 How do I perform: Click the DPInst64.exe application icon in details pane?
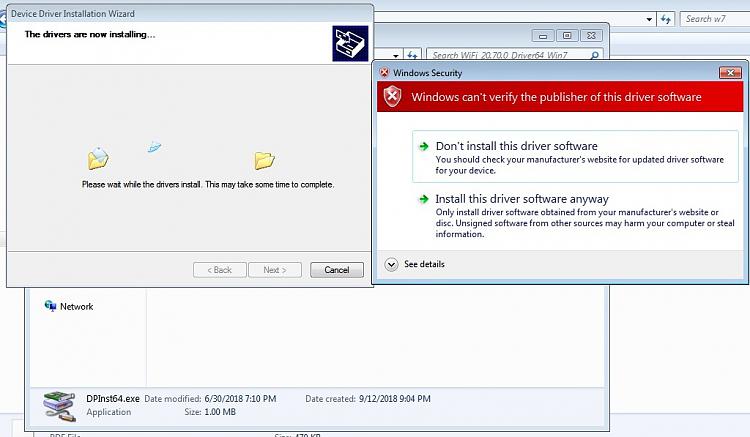click(59, 406)
